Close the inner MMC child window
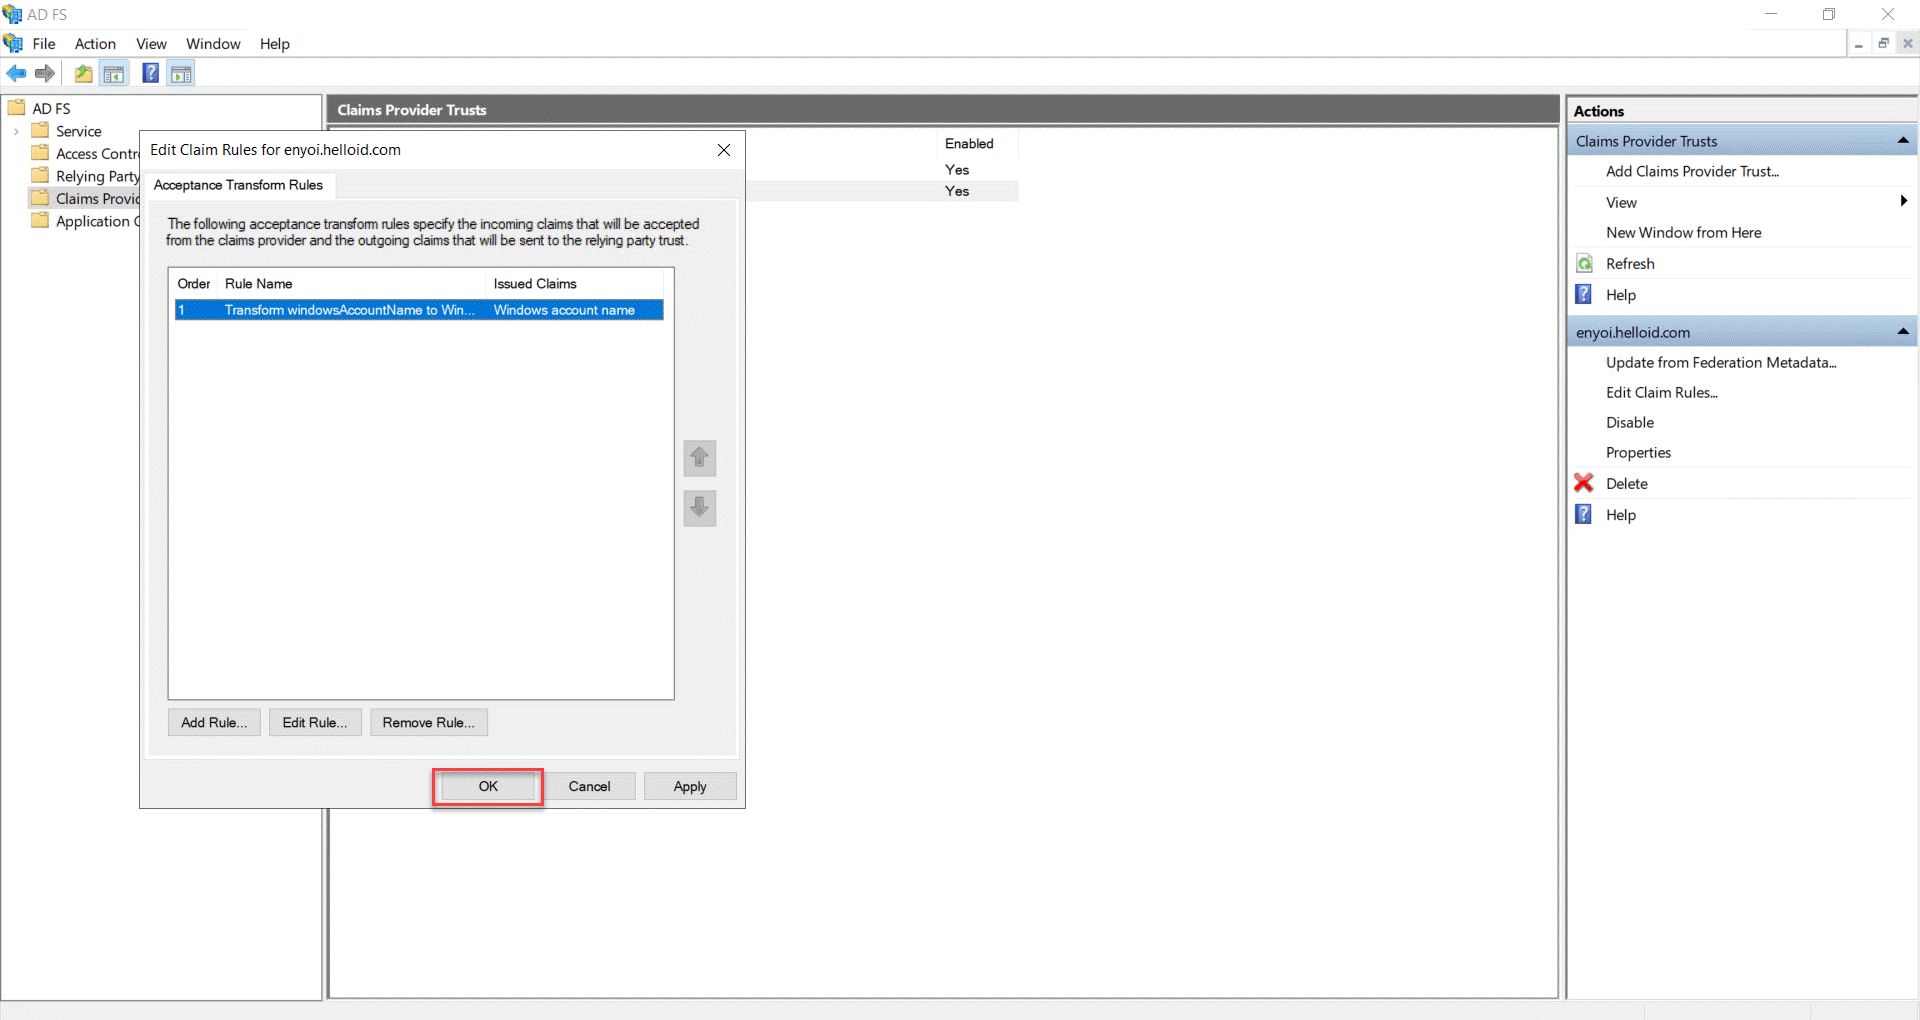This screenshot has width=1920, height=1020. click(1908, 44)
